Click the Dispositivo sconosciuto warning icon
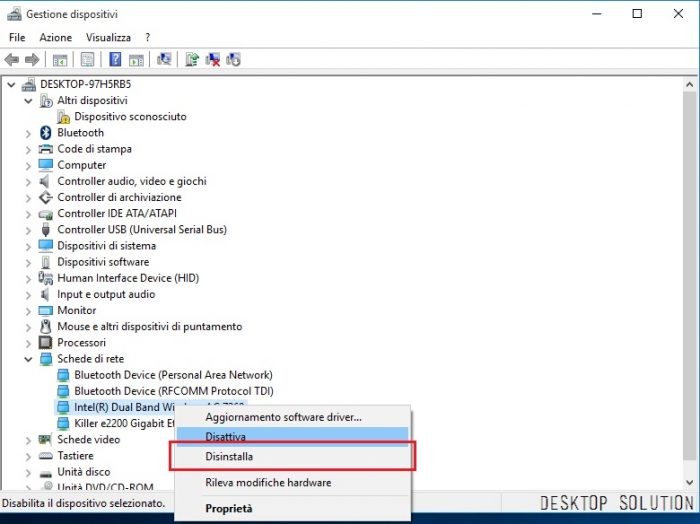700x524 pixels. tap(63, 117)
